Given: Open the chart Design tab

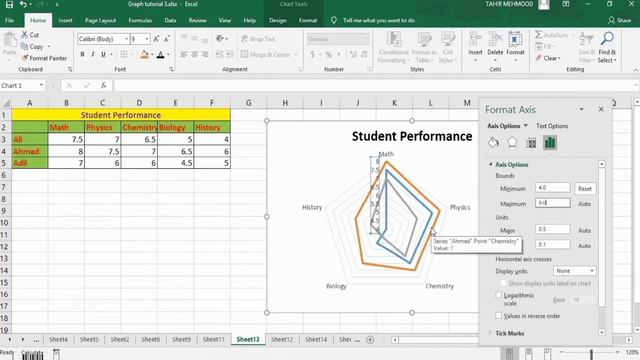Looking at the screenshot, I should pyautogui.click(x=278, y=20).
